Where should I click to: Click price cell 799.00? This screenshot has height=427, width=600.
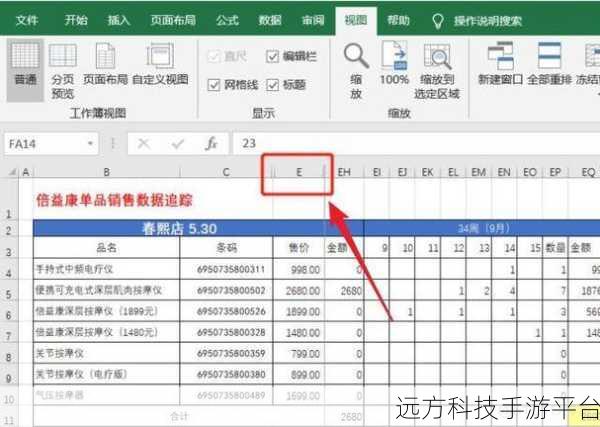(299, 353)
